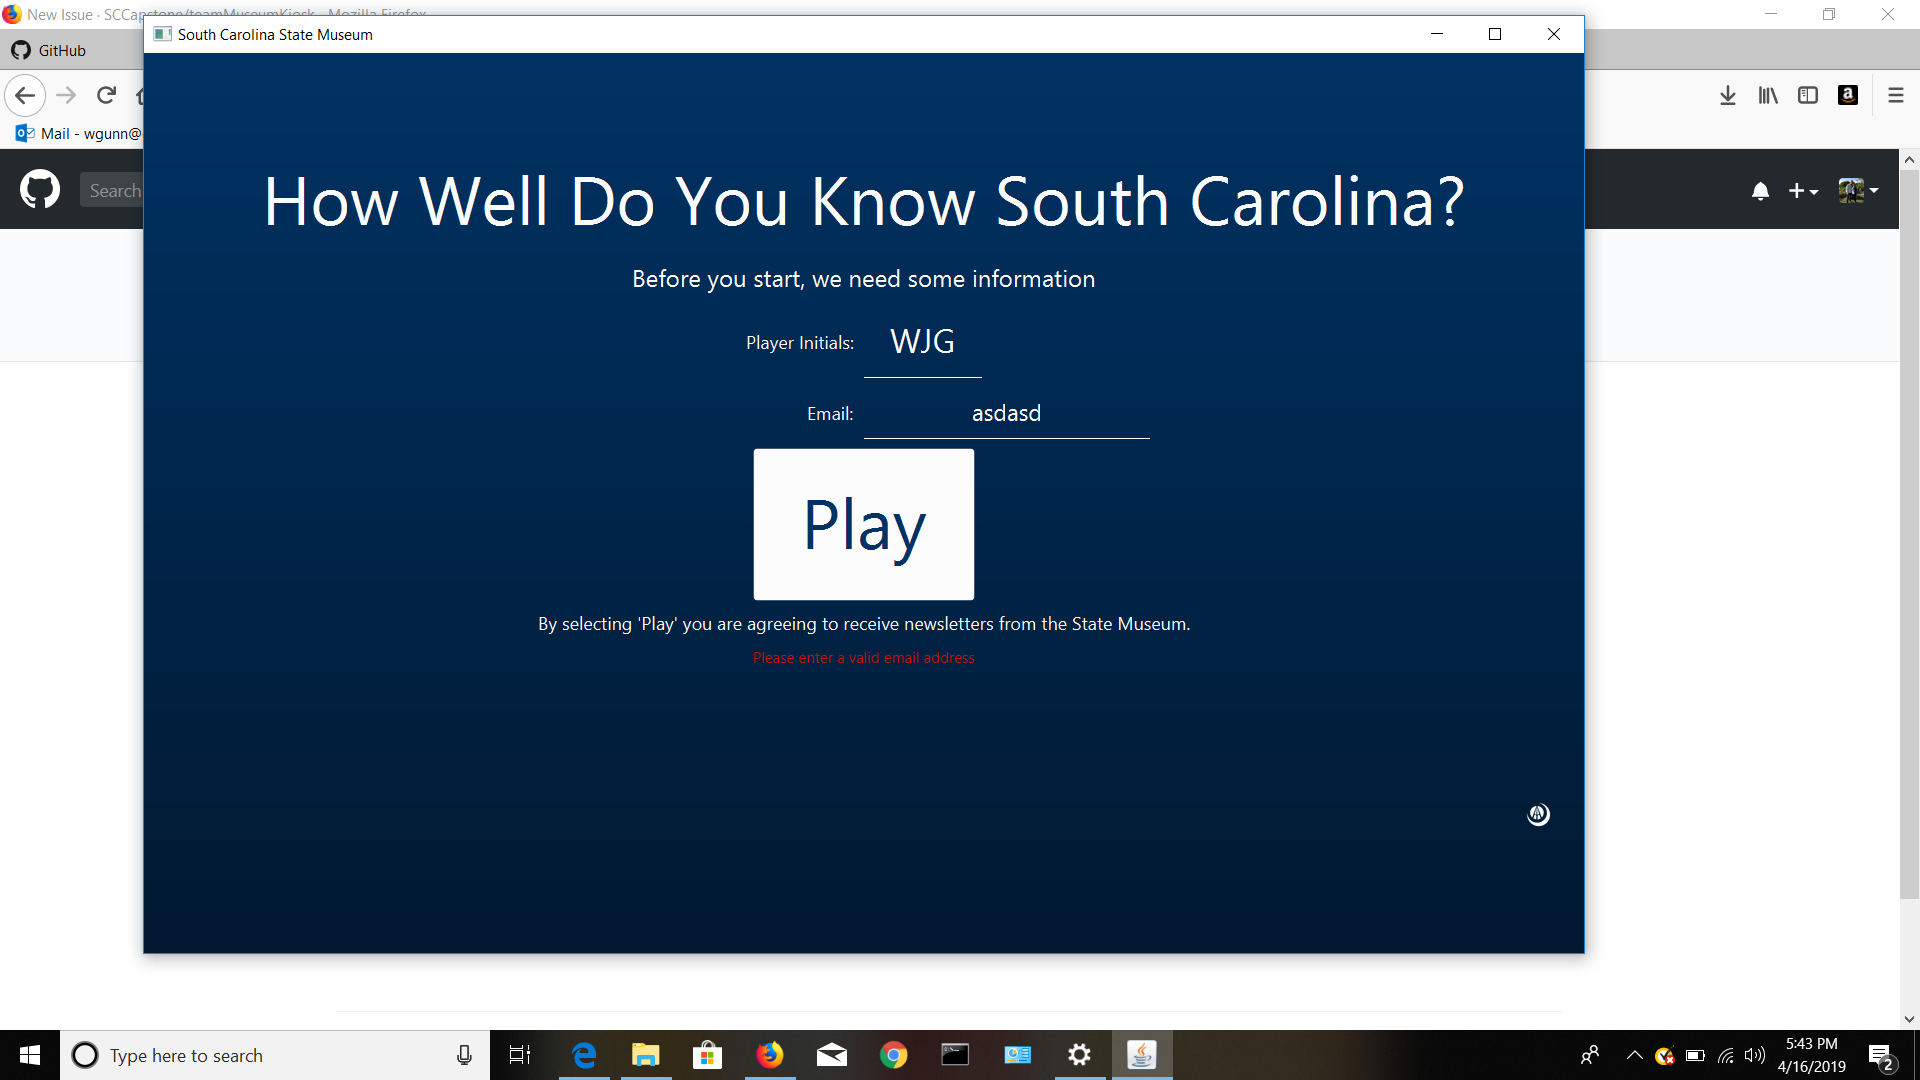Open the Java application in the taskbar
The height and width of the screenshot is (1080, 1920).
pos(1143,1055)
